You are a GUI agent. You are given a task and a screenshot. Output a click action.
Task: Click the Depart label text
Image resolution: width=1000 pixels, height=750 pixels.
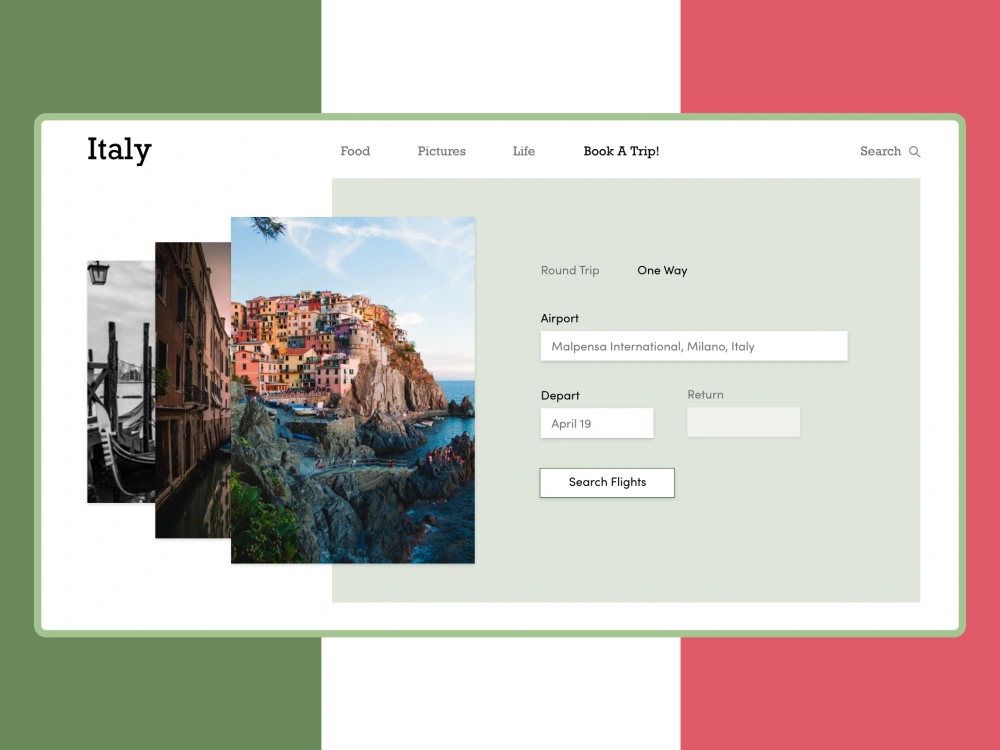[x=560, y=395]
